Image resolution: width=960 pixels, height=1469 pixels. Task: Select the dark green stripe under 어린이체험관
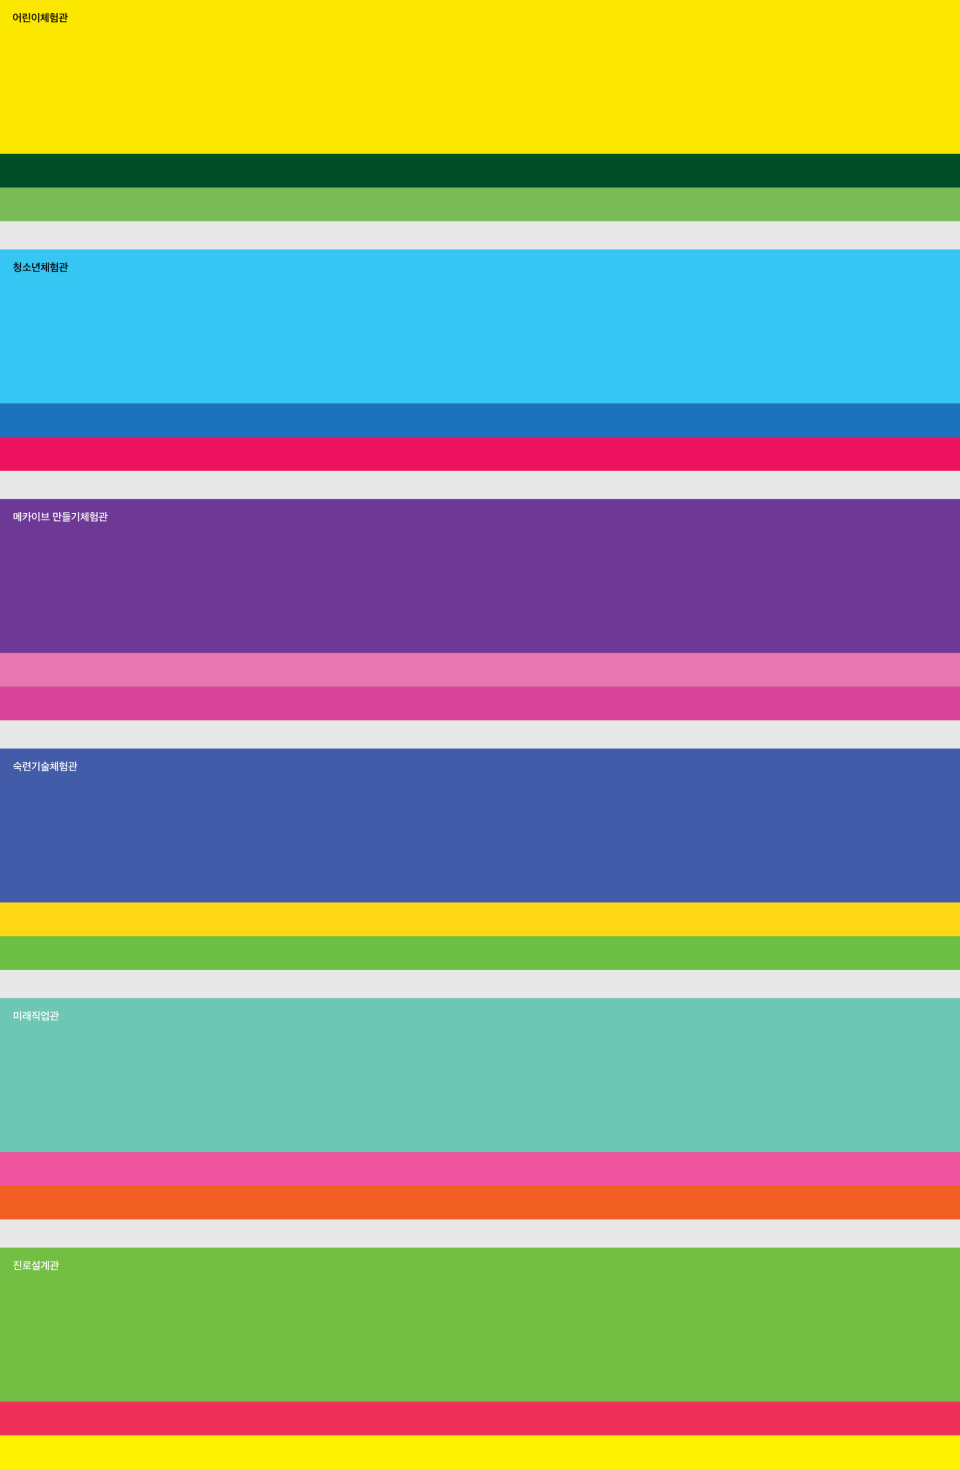(480, 171)
